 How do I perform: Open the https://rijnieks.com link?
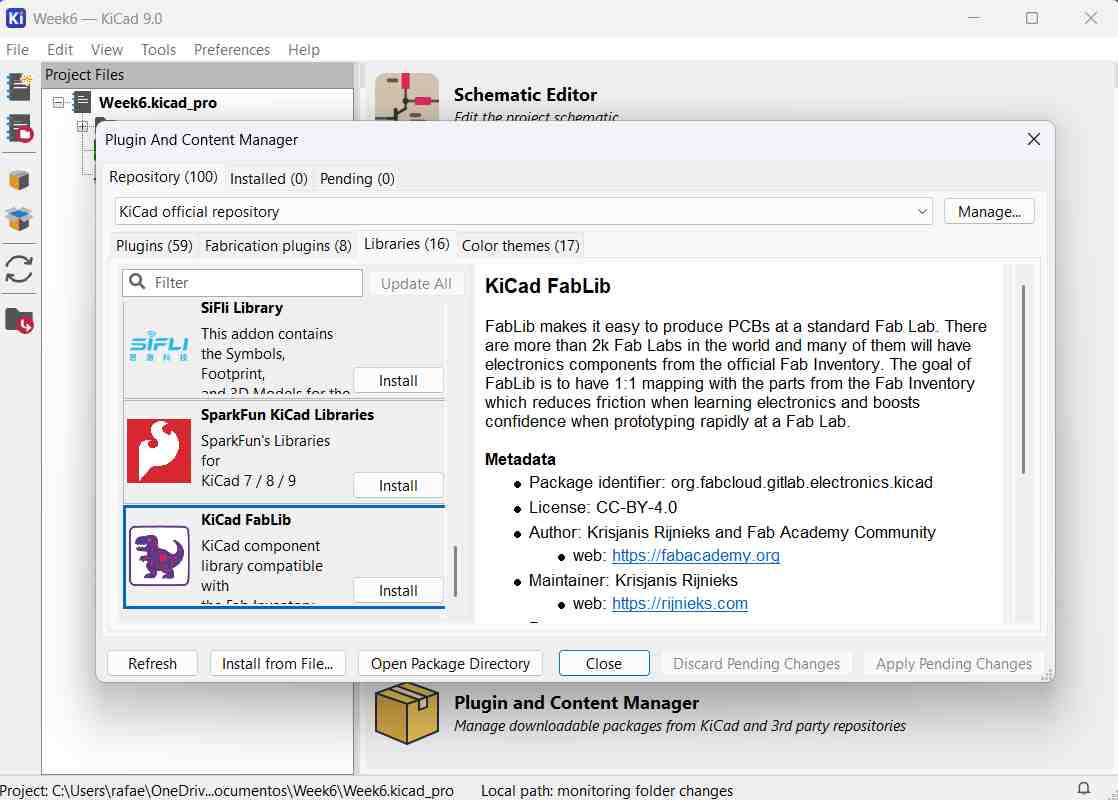click(679, 603)
